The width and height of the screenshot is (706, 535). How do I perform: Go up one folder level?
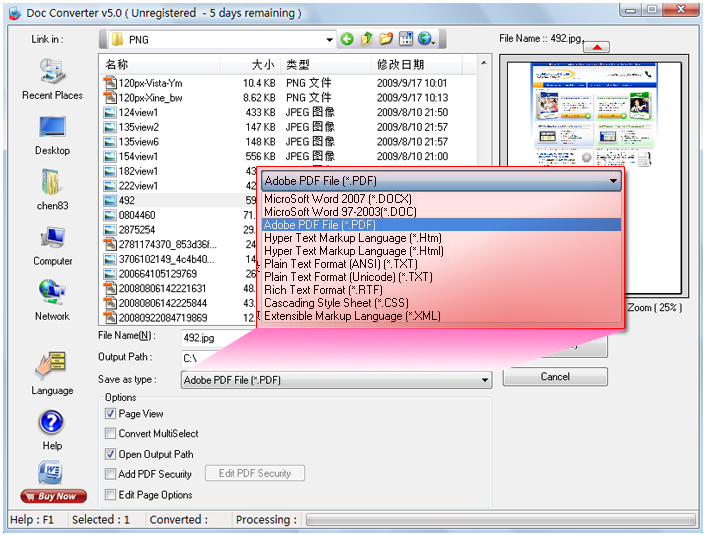click(367, 39)
